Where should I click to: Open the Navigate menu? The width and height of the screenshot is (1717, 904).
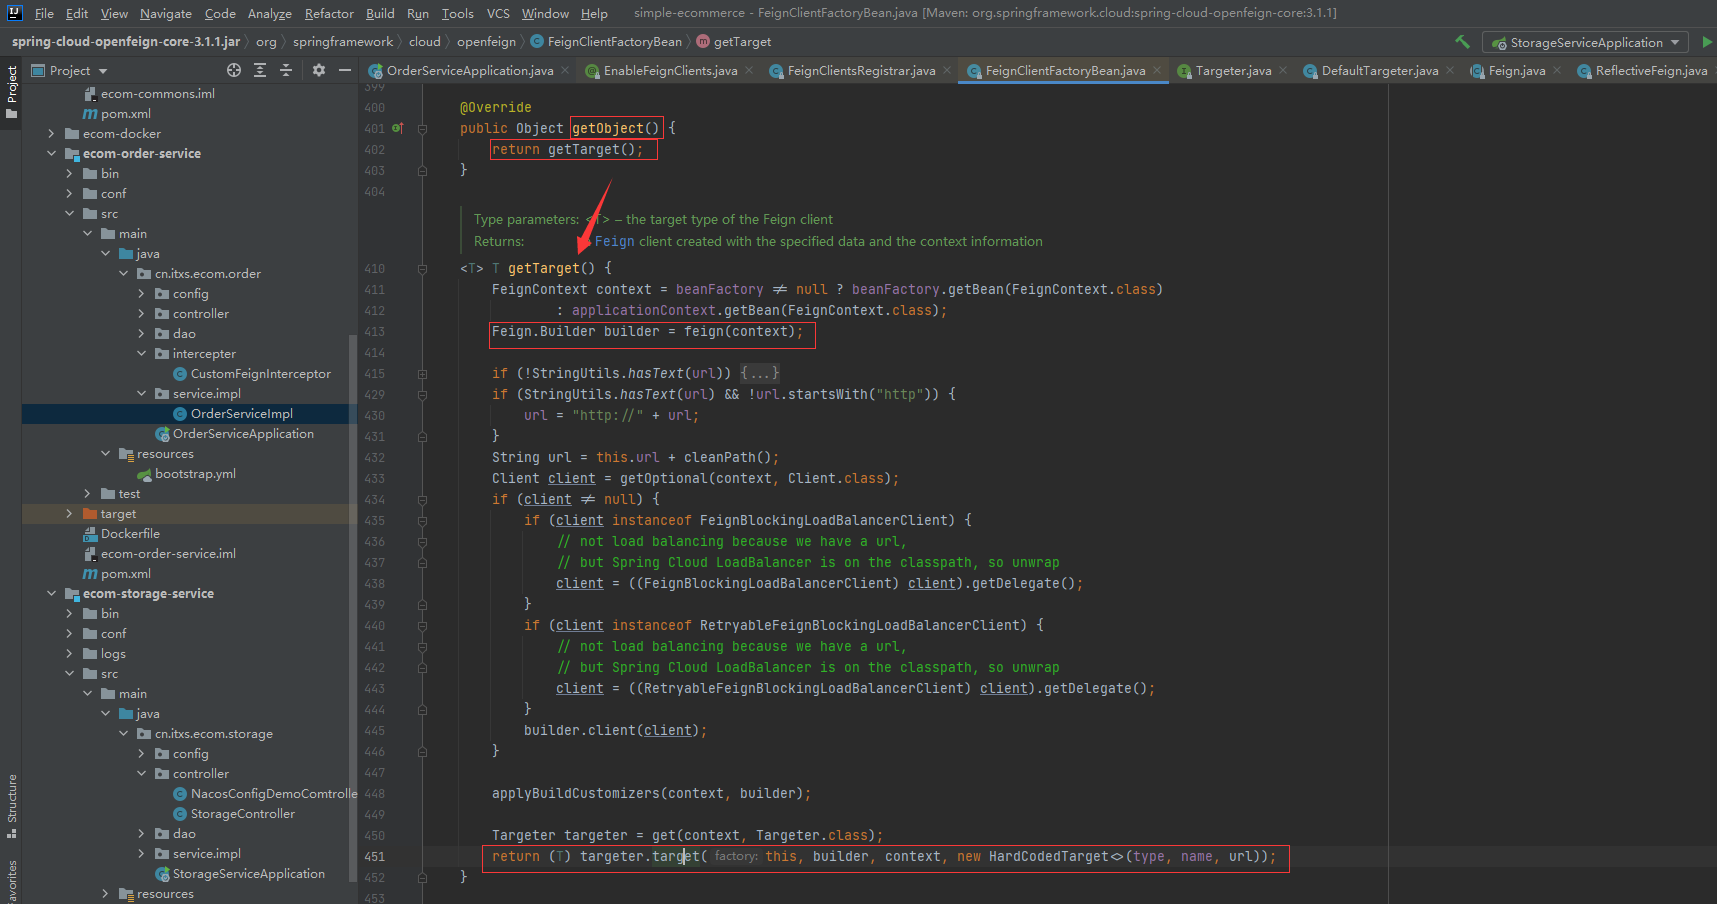click(x=166, y=13)
